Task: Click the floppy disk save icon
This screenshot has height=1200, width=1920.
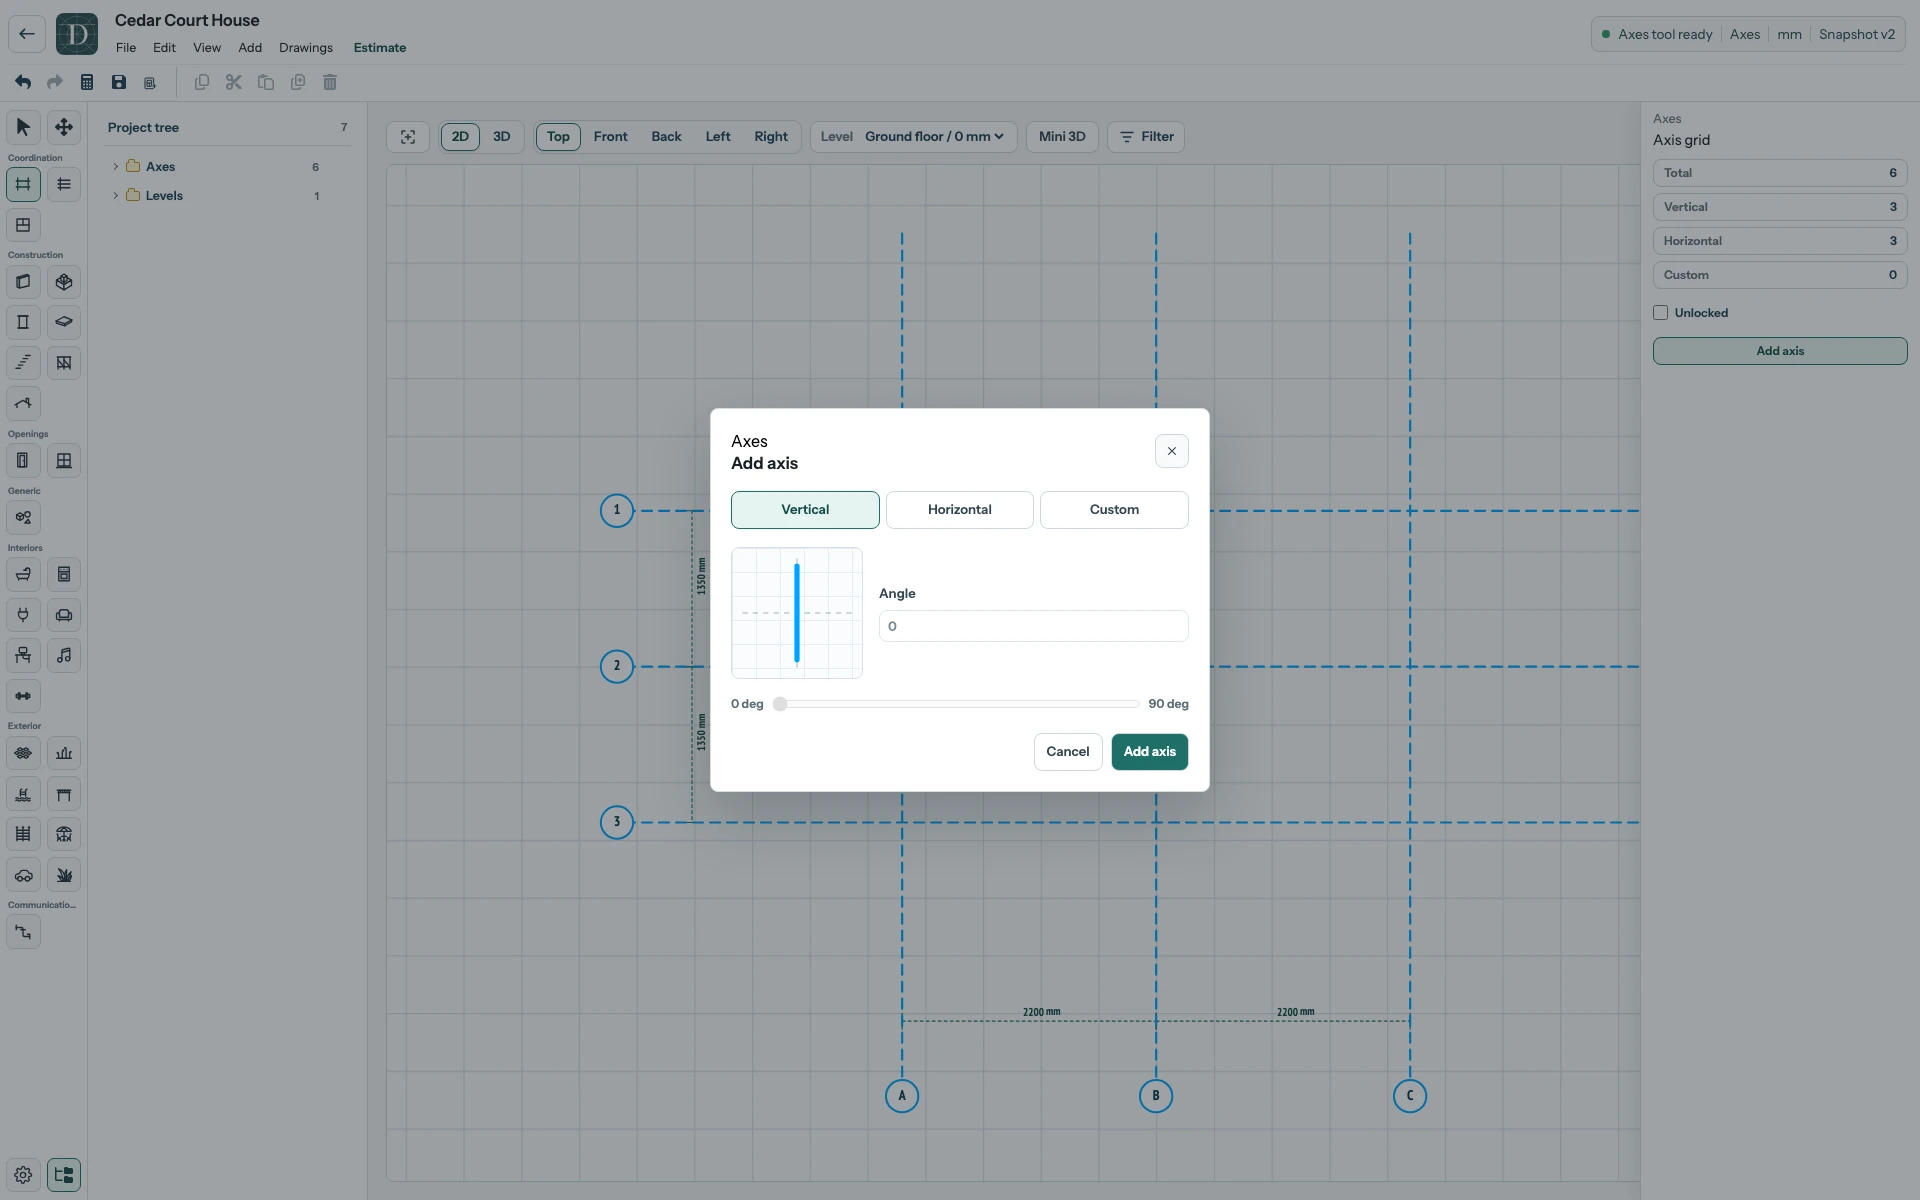Action: 119,82
